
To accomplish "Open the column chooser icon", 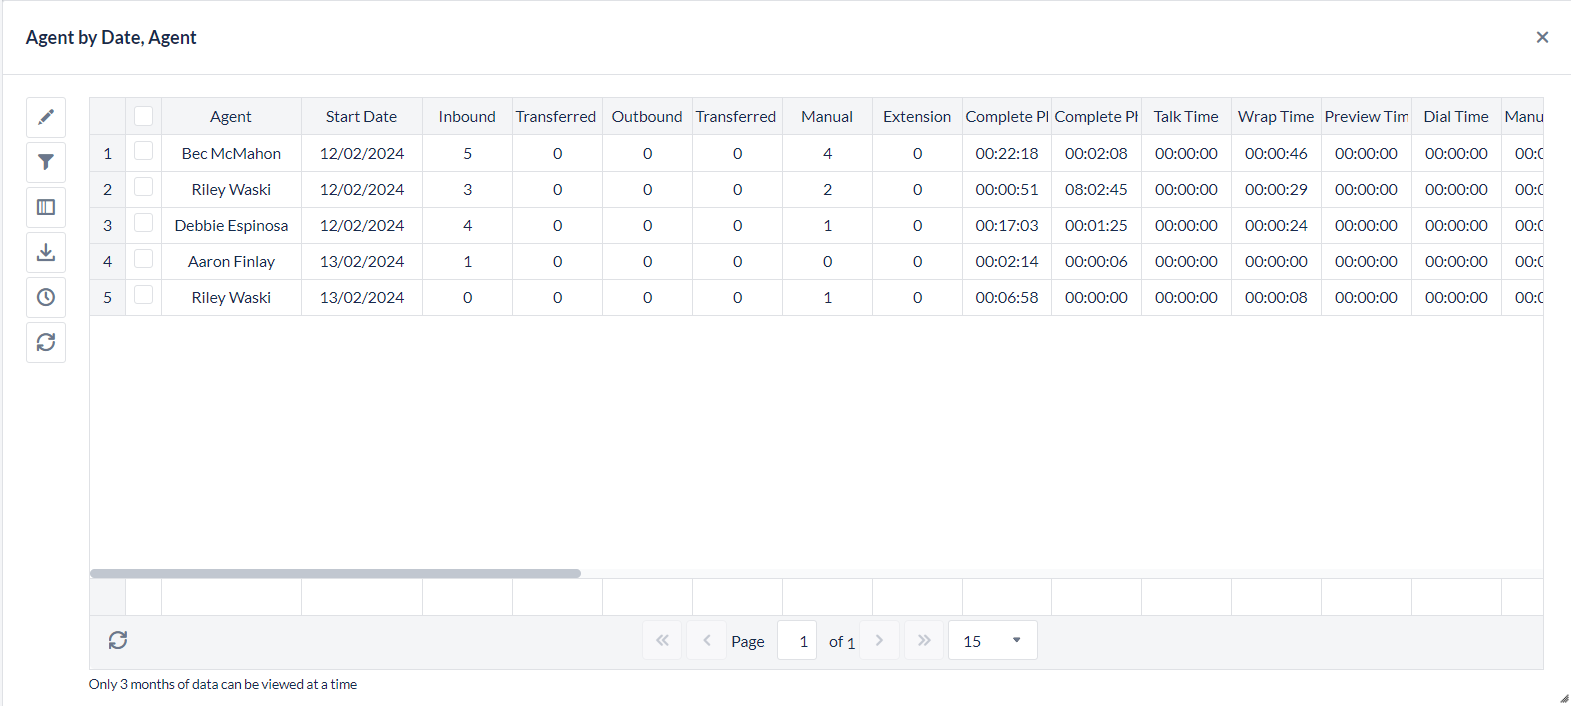I will point(46,207).
